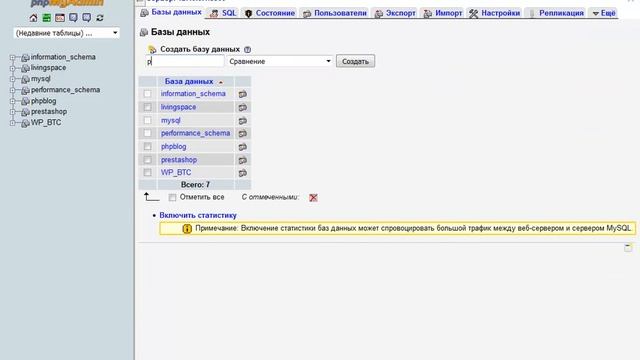Click database icon beside phpblog in sidebar

click(x=25, y=102)
